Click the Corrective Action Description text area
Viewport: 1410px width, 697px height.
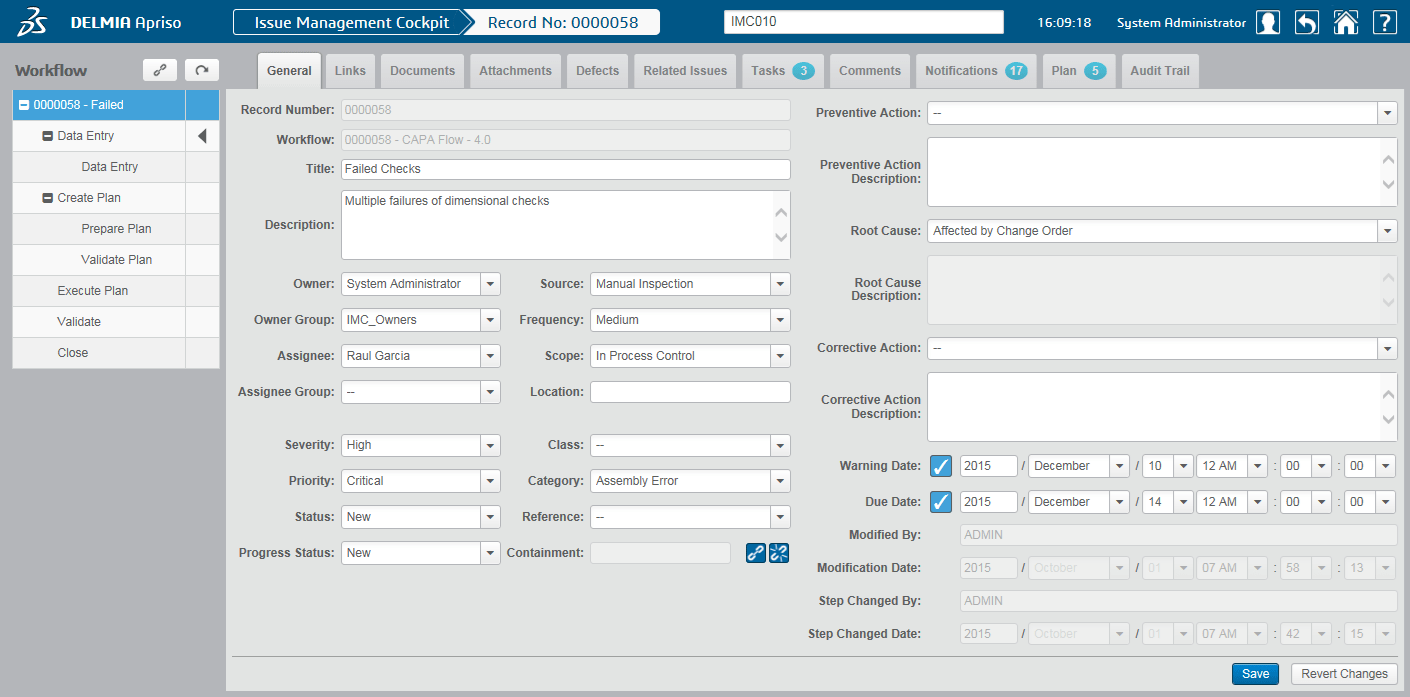point(1162,407)
